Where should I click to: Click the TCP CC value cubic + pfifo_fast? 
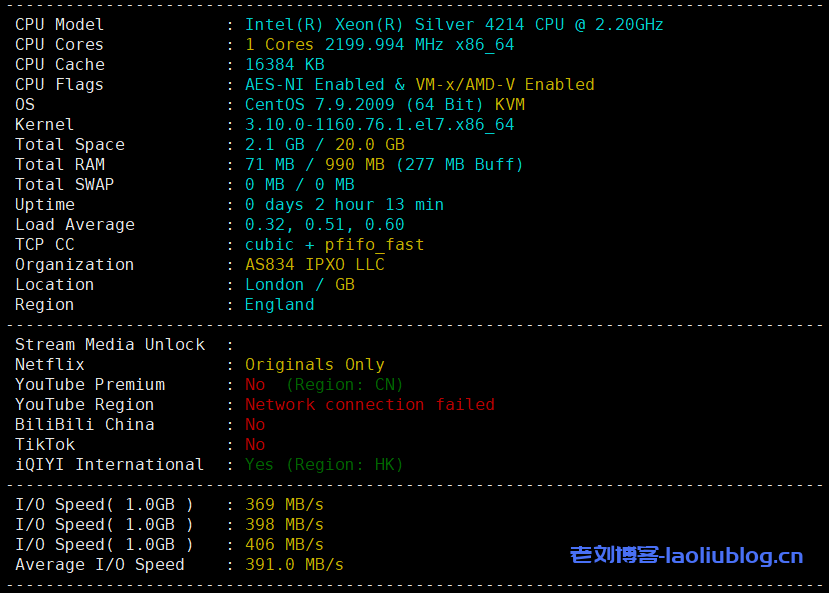334,244
